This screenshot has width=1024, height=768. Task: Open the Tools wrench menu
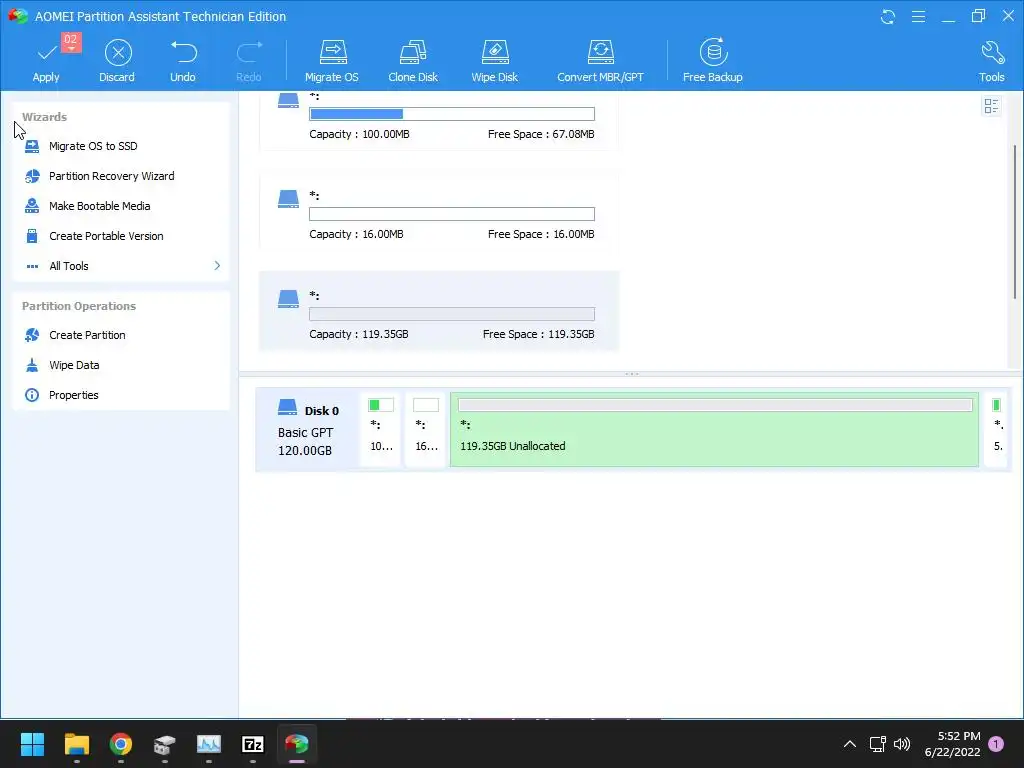(991, 60)
